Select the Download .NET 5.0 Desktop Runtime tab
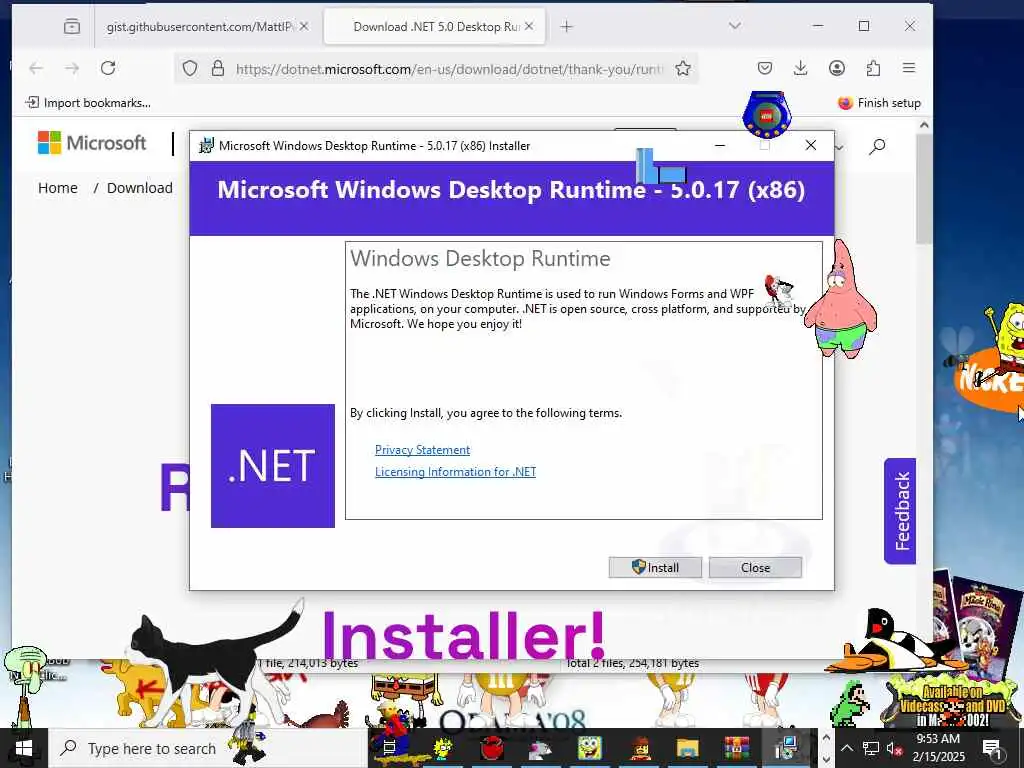The width and height of the screenshot is (1024, 768). (x=436, y=27)
